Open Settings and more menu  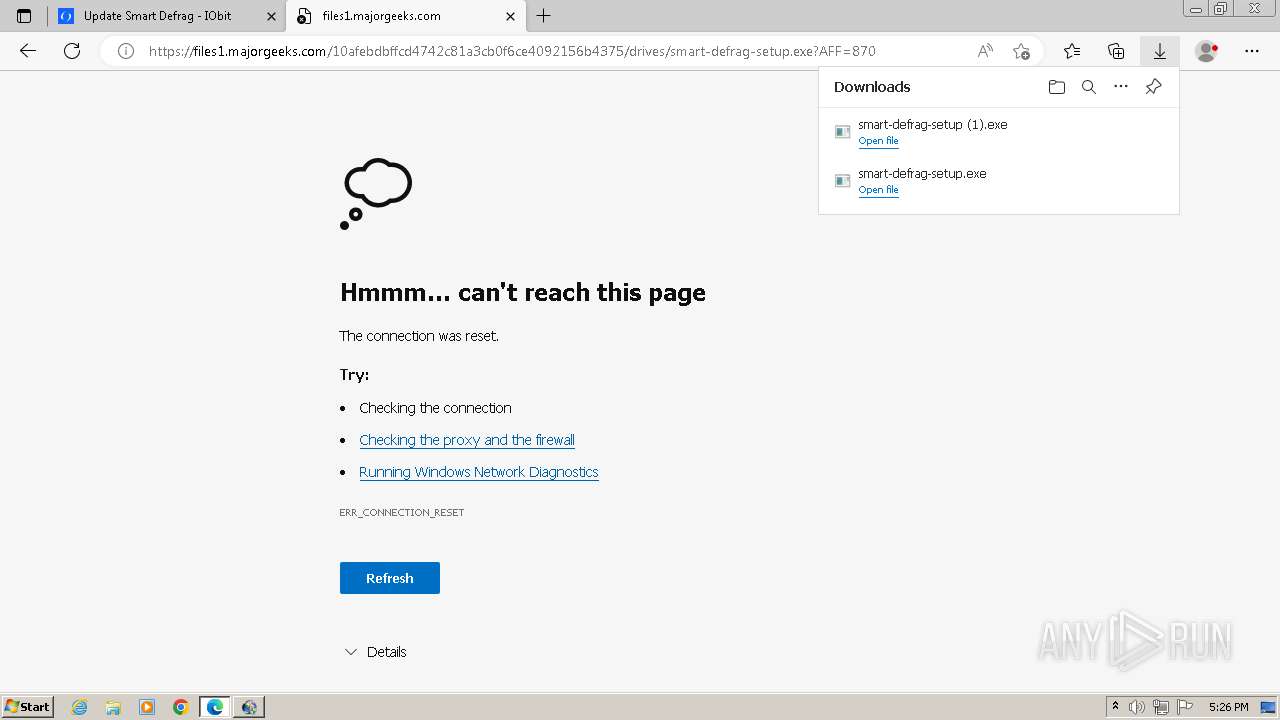click(x=1252, y=51)
